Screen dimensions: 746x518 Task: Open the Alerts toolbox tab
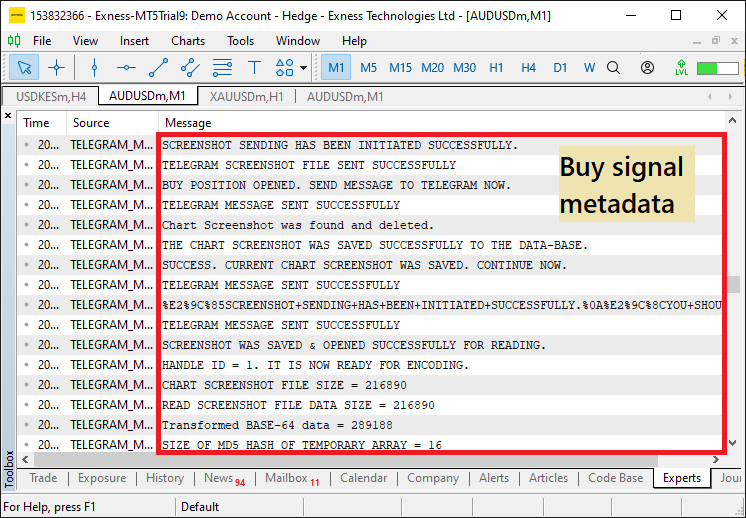click(x=494, y=478)
